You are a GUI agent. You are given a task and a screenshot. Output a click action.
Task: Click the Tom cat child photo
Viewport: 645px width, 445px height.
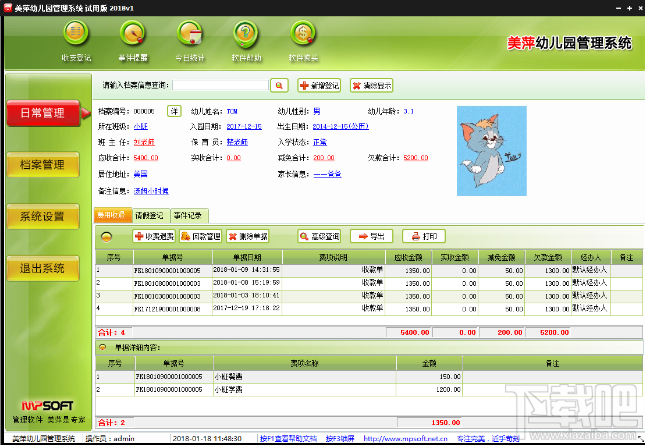(x=492, y=151)
